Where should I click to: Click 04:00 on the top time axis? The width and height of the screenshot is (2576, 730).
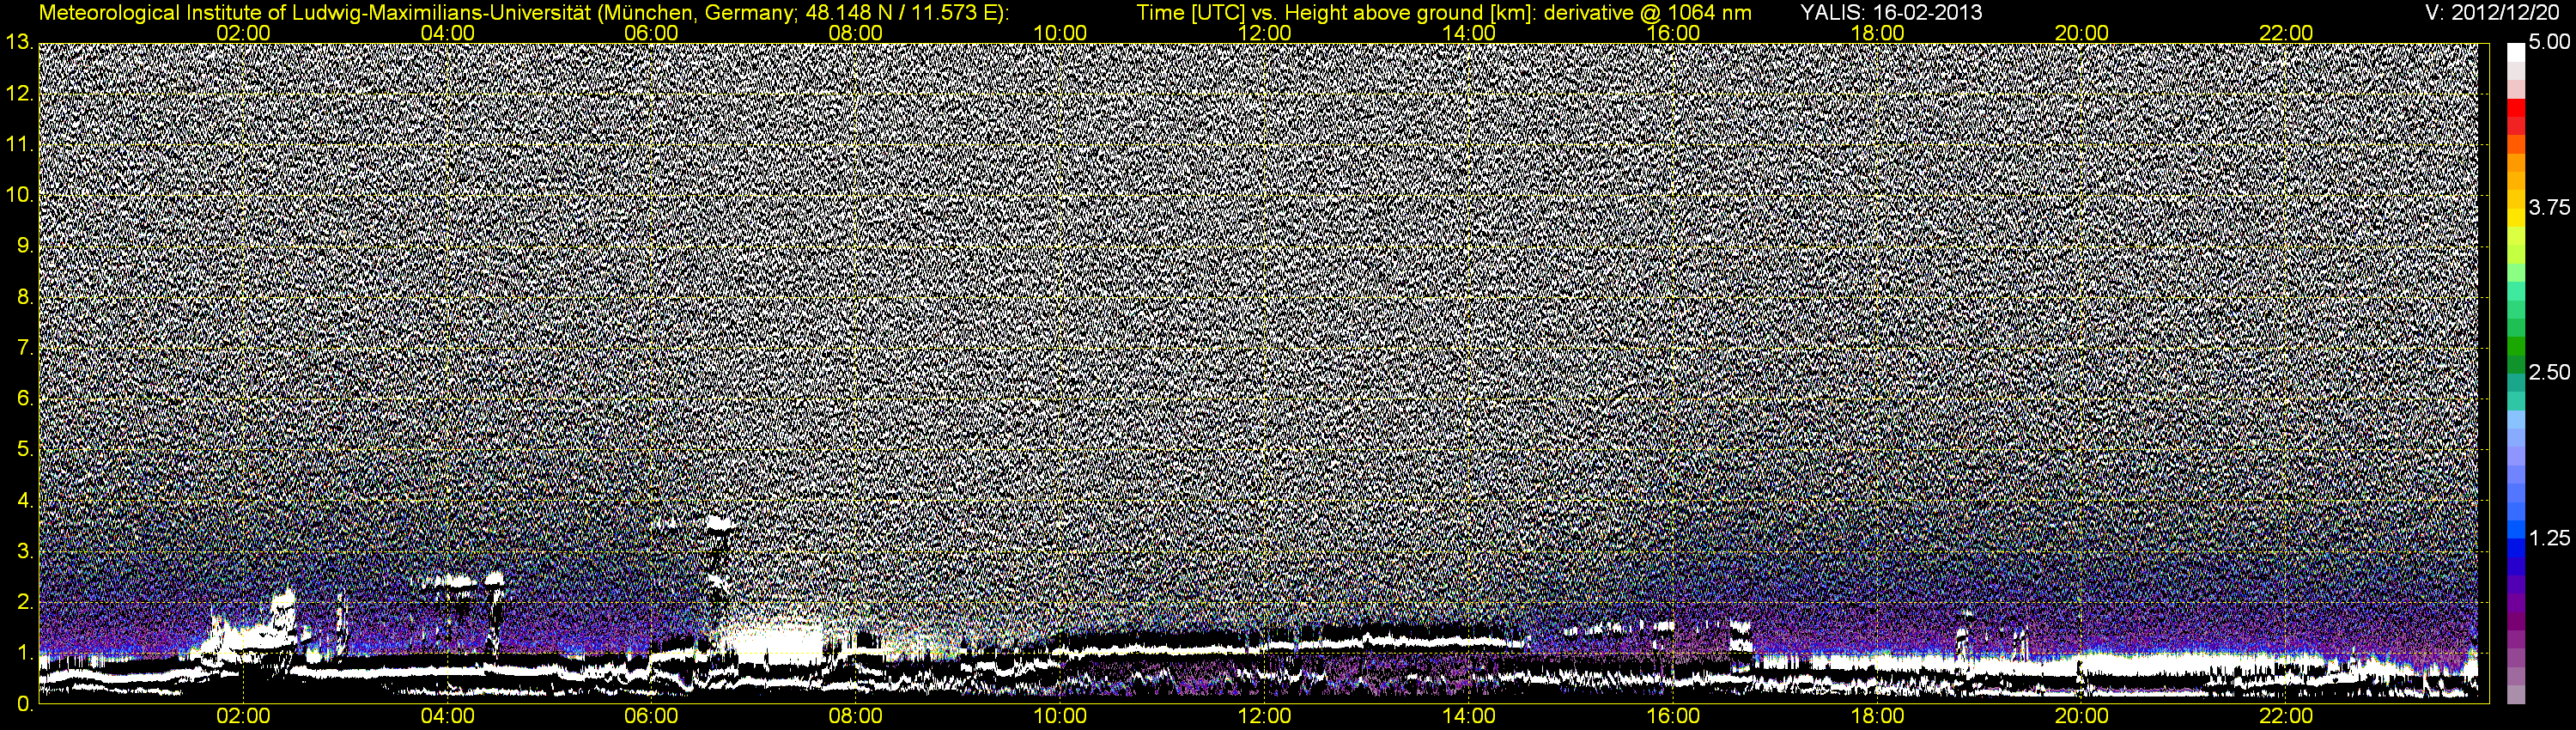pos(447,33)
